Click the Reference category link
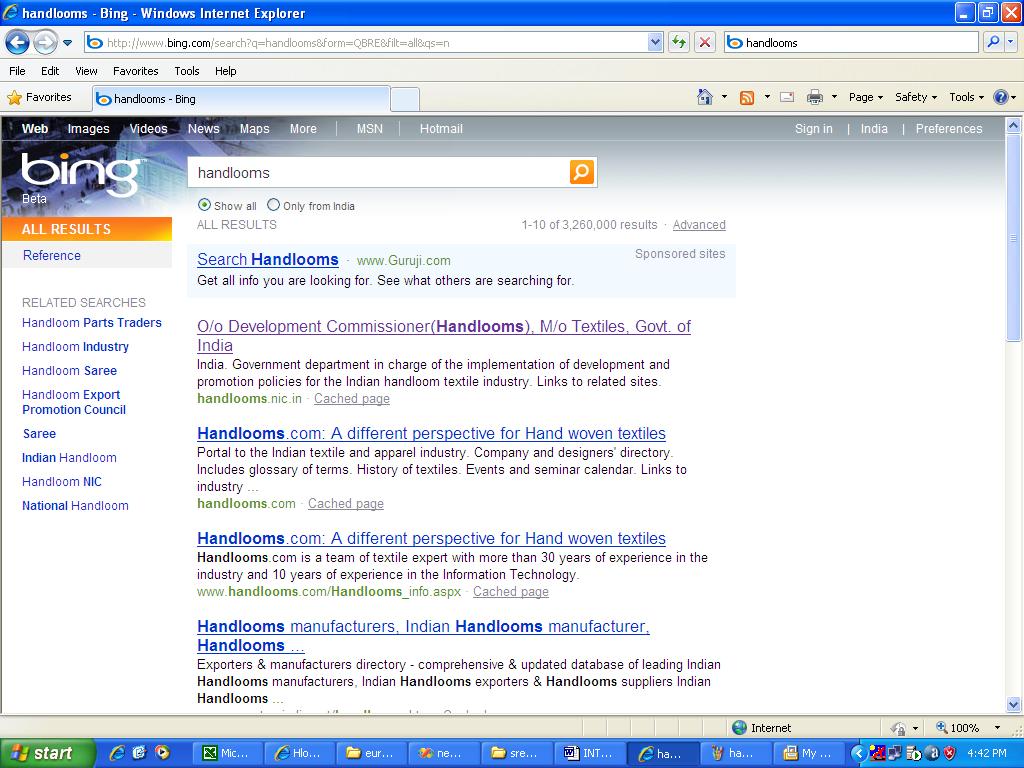Image resolution: width=1024 pixels, height=768 pixels. coord(52,255)
